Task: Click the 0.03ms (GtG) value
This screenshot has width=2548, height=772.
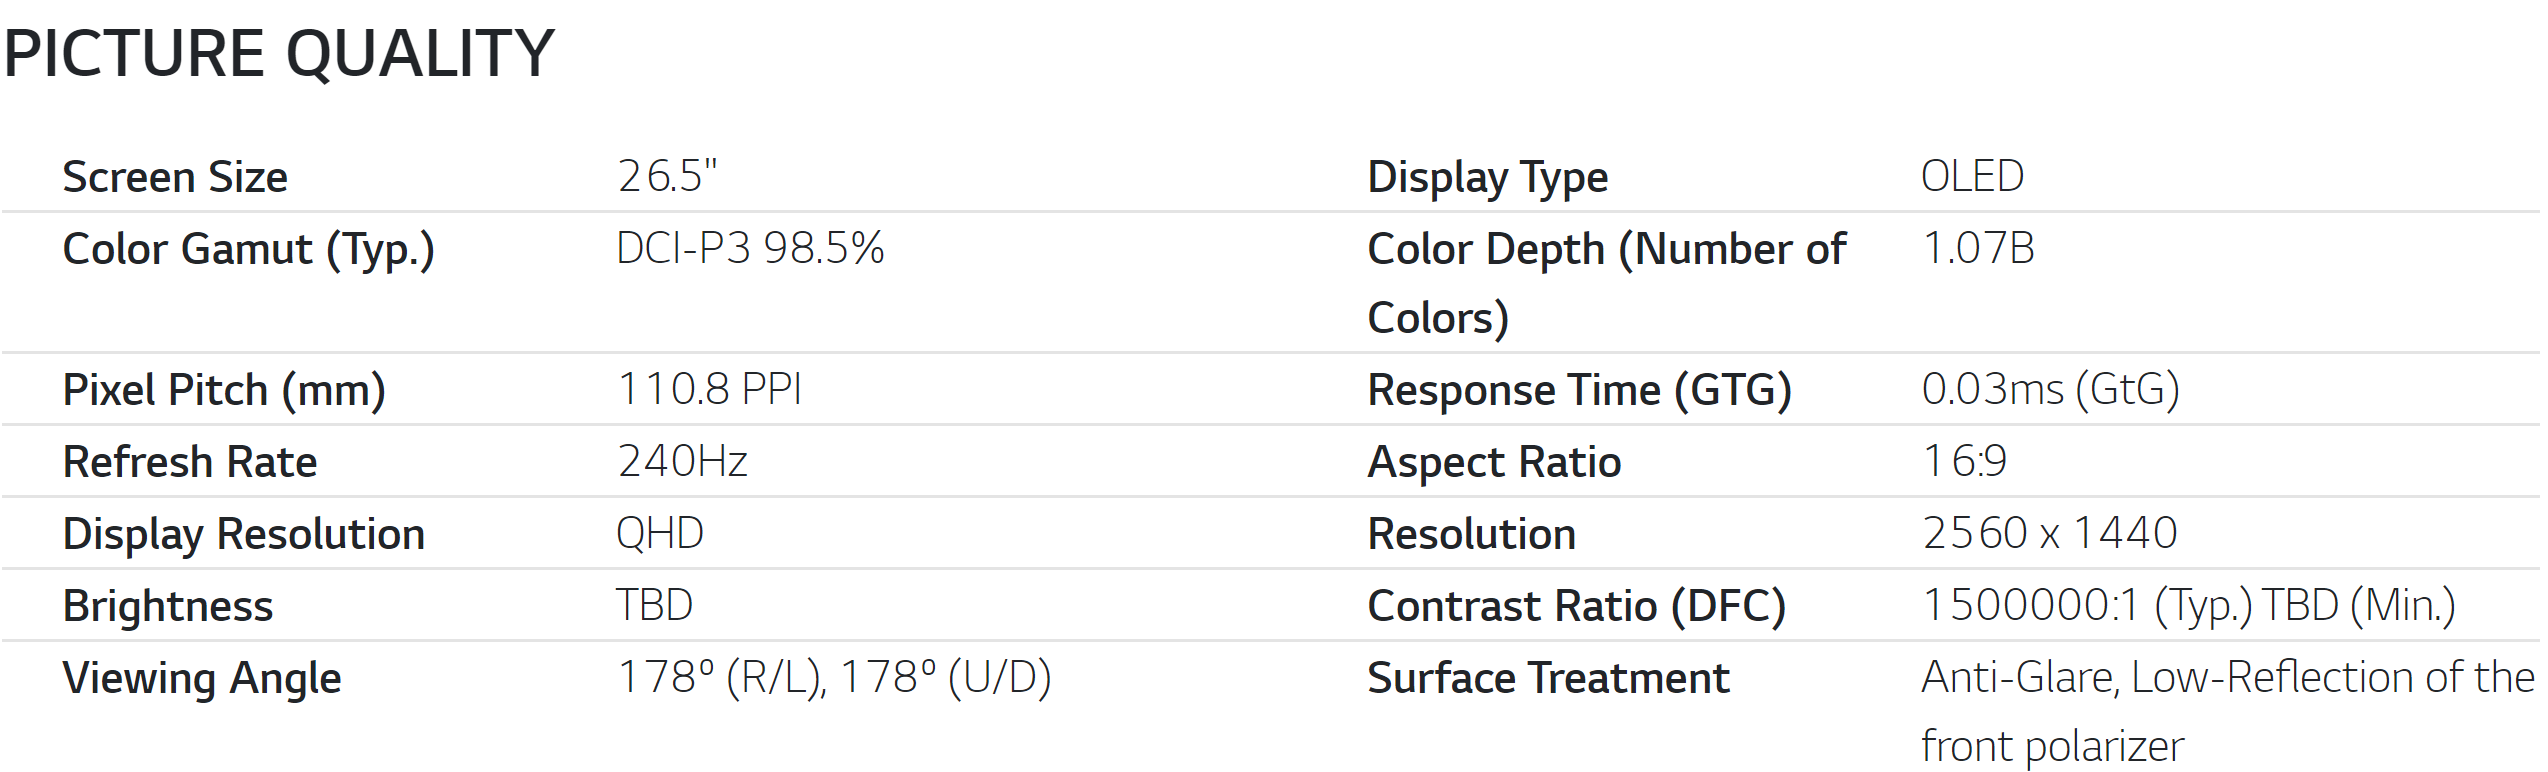Action: [2050, 389]
